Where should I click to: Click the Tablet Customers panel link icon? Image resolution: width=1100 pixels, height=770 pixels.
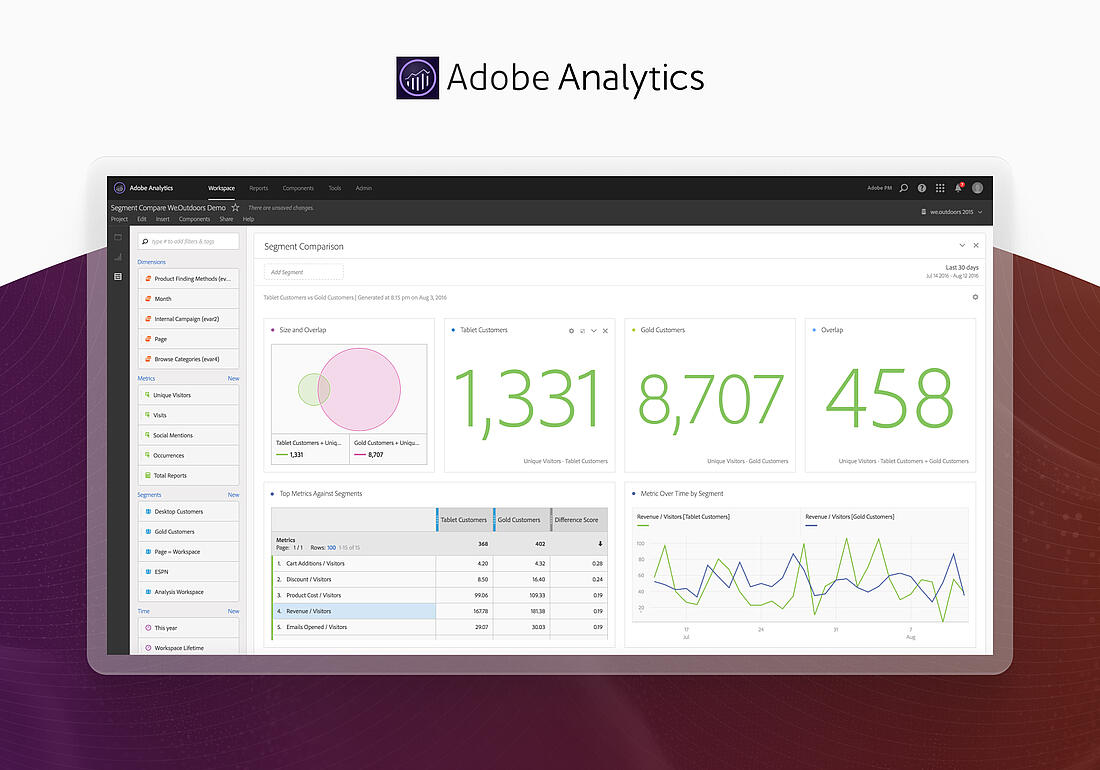(582, 330)
